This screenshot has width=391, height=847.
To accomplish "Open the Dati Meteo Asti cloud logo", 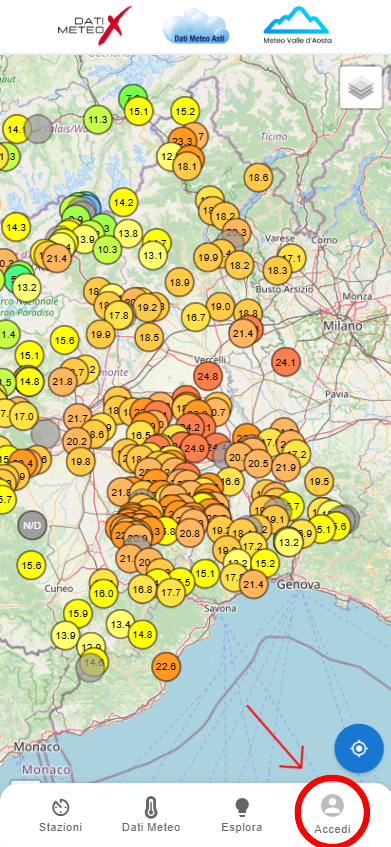I will click(196, 26).
